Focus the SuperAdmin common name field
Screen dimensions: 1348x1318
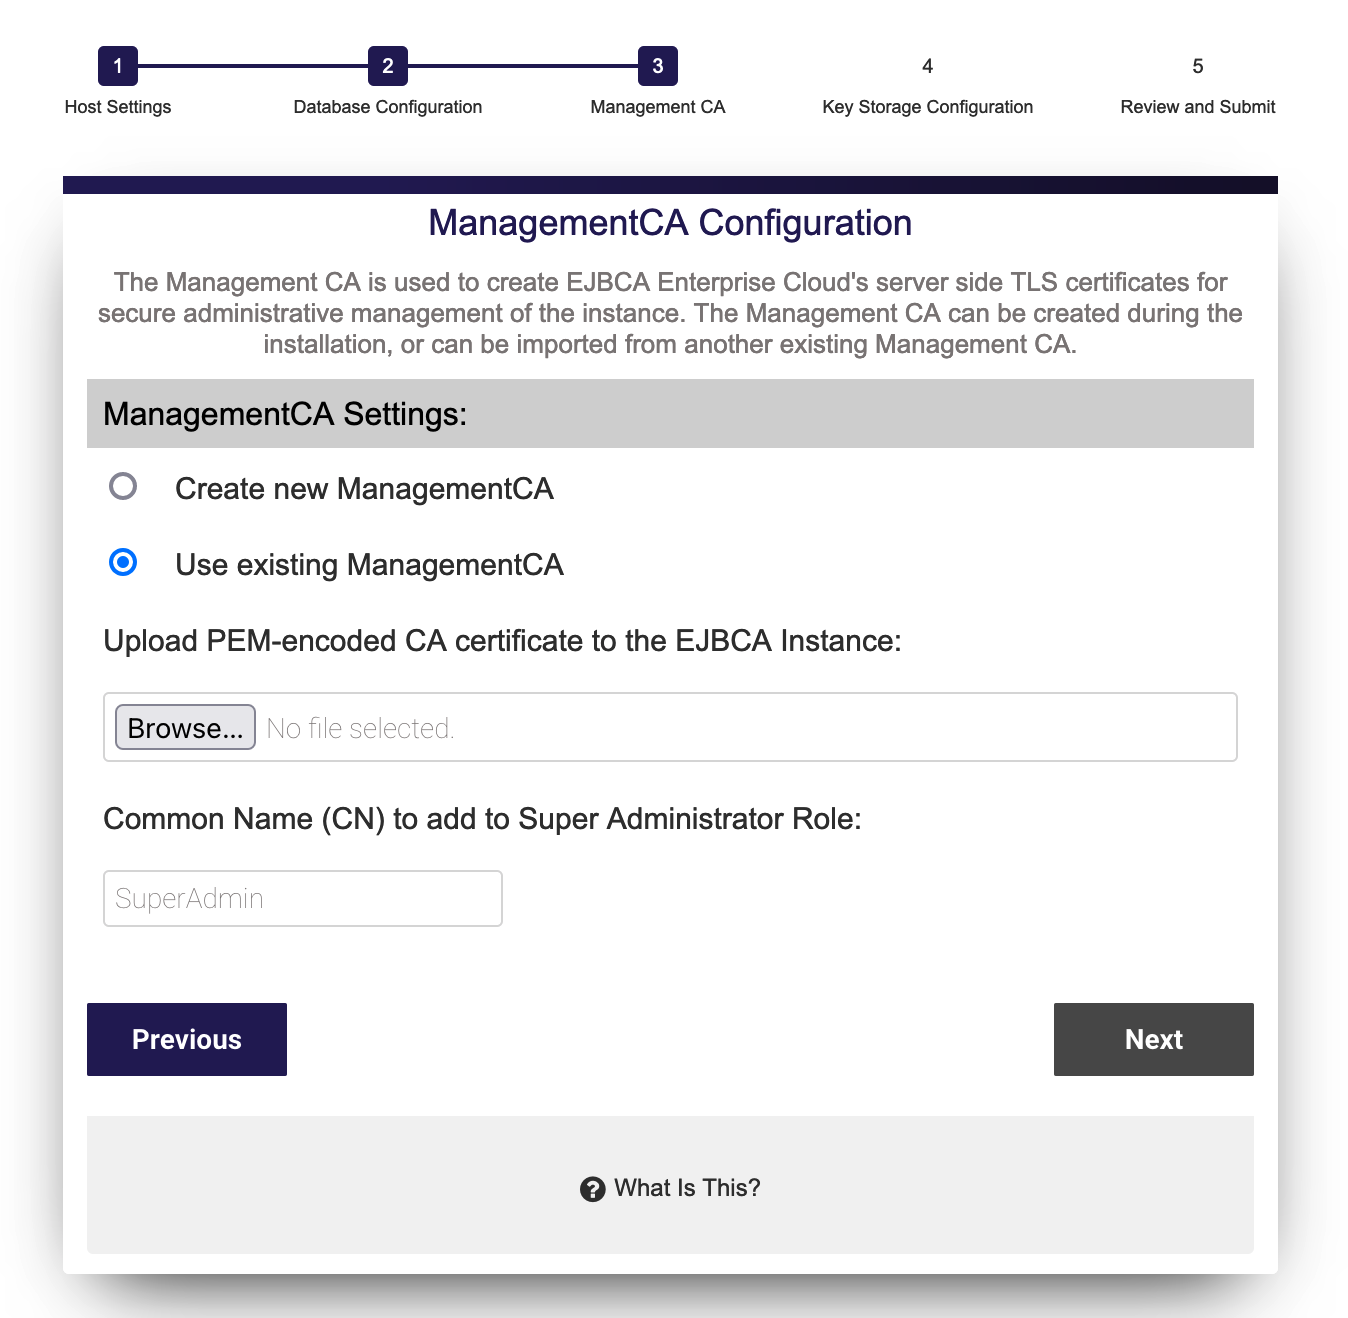(302, 898)
